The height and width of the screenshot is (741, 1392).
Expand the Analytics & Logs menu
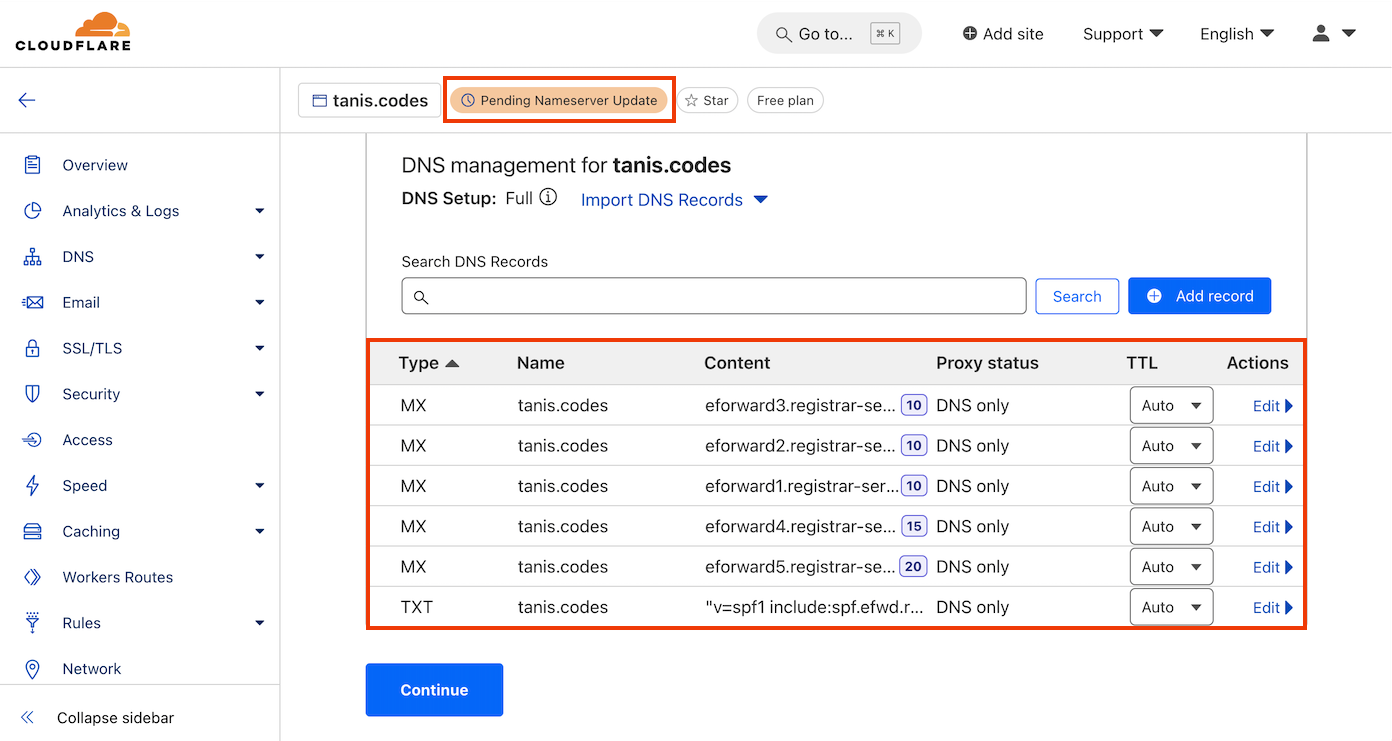point(119,210)
